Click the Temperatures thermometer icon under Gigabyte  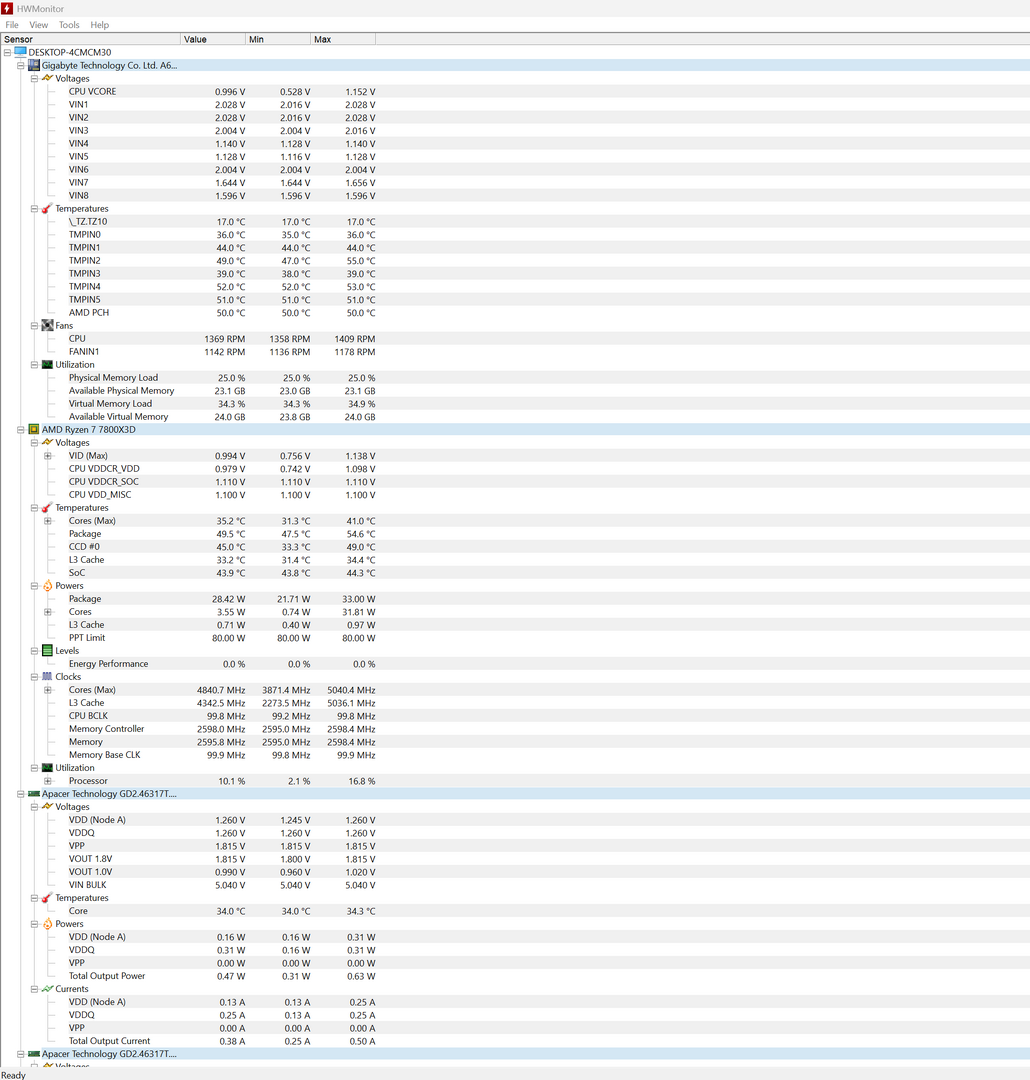pyautogui.click(x=48, y=208)
